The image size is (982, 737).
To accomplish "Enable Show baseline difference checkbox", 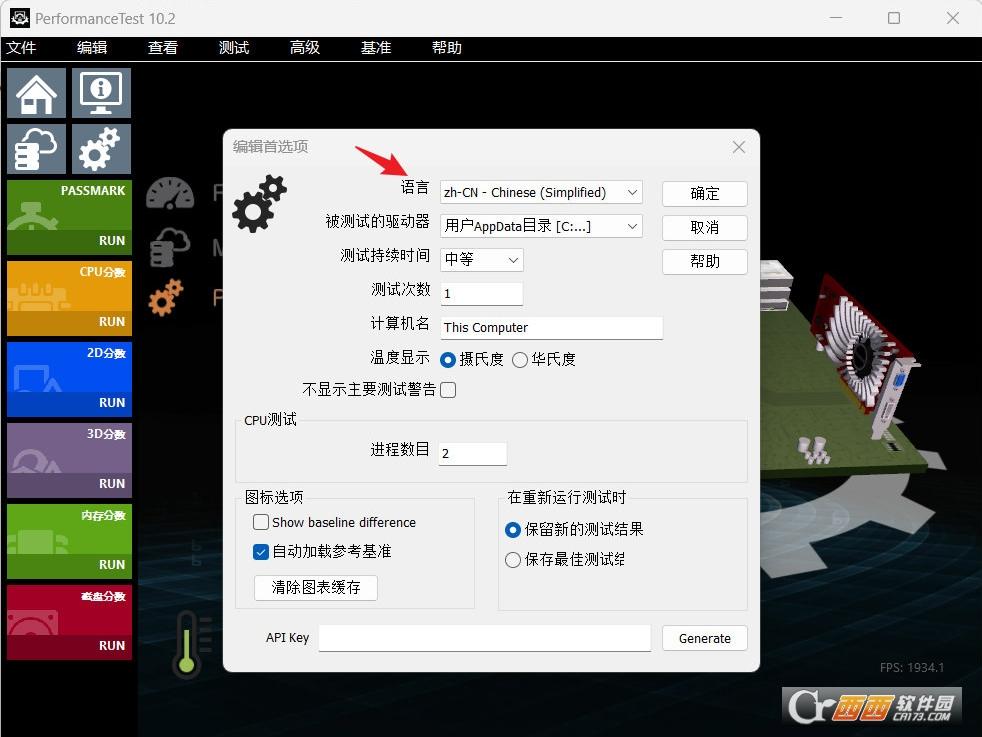I will 261,522.
